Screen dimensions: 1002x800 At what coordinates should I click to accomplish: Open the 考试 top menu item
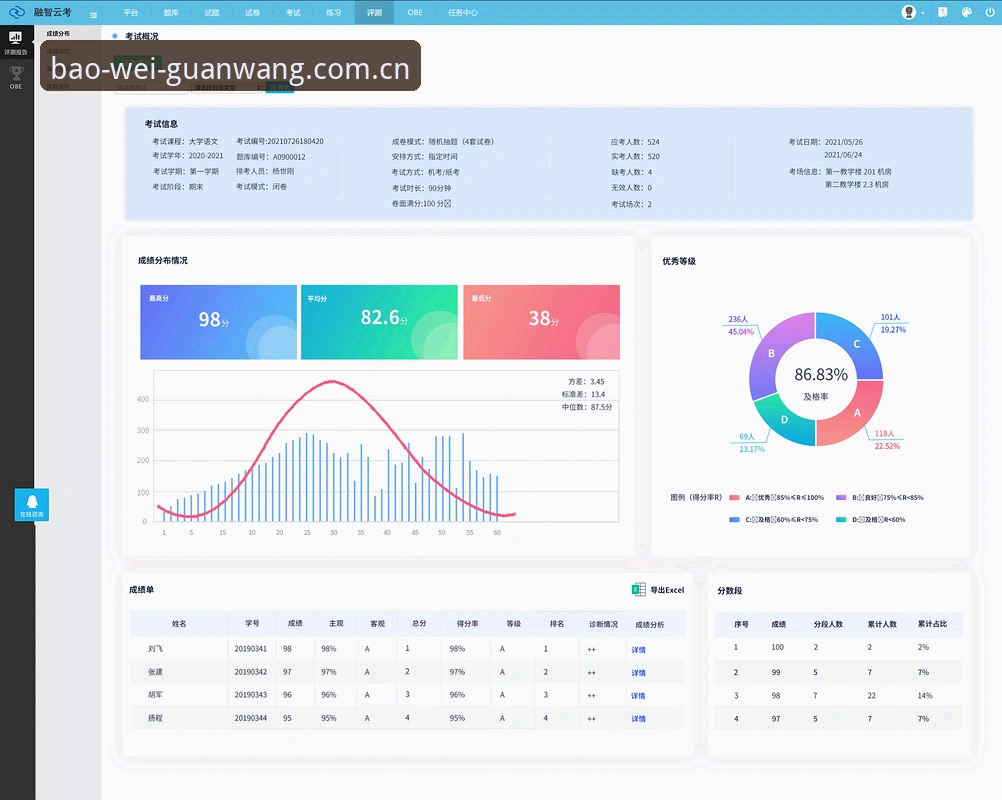[293, 12]
